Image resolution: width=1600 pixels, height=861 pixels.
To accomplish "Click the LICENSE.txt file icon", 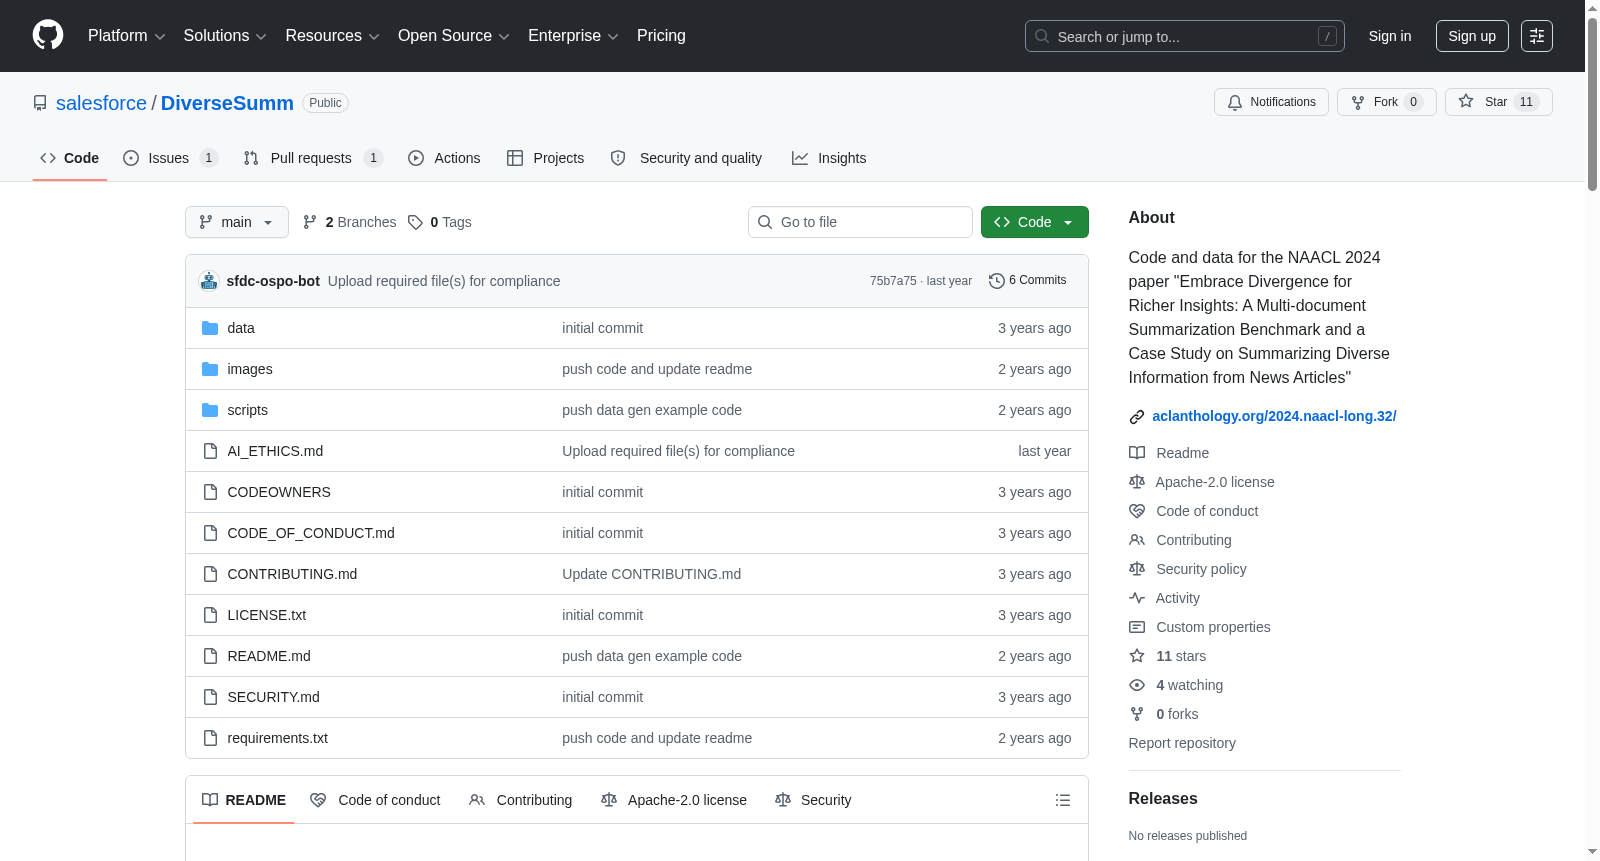I will pyautogui.click(x=210, y=615).
